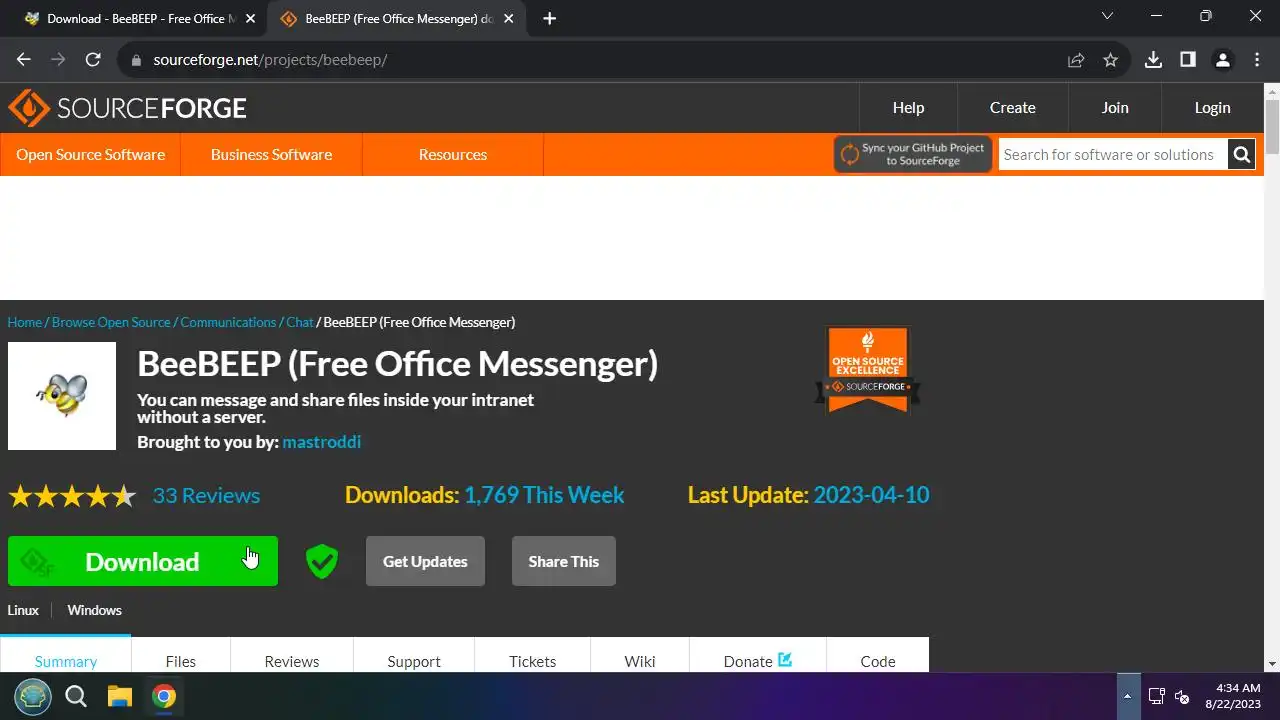
Task: Click the green Download button
Action: (x=143, y=561)
